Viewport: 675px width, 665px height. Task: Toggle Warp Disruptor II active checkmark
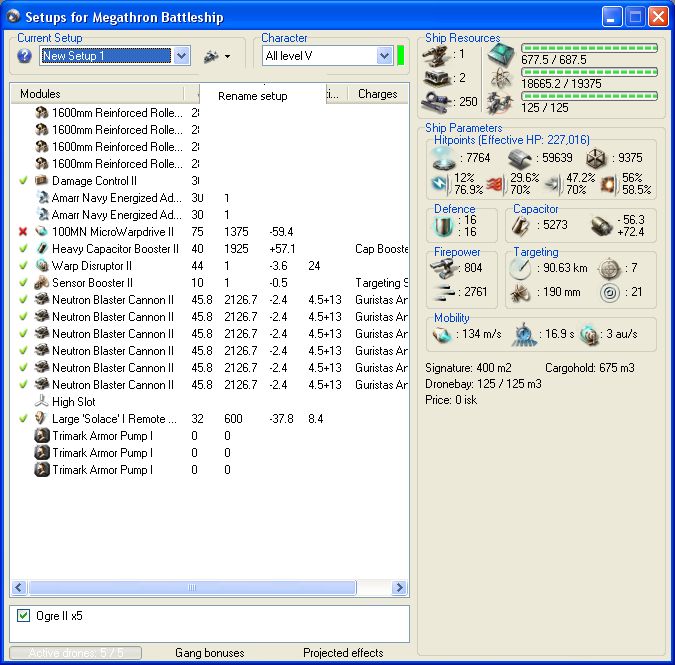pyautogui.click(x=23, y=266)
